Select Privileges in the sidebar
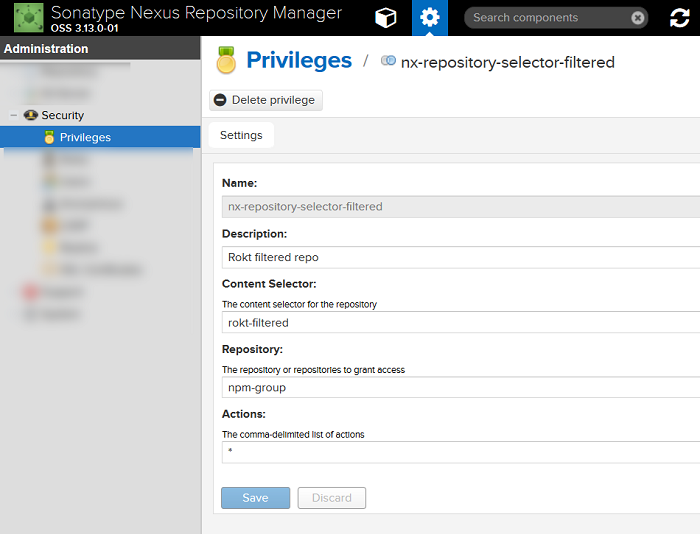The height and width of the screenshot is (534, 700). coord(100,137)
